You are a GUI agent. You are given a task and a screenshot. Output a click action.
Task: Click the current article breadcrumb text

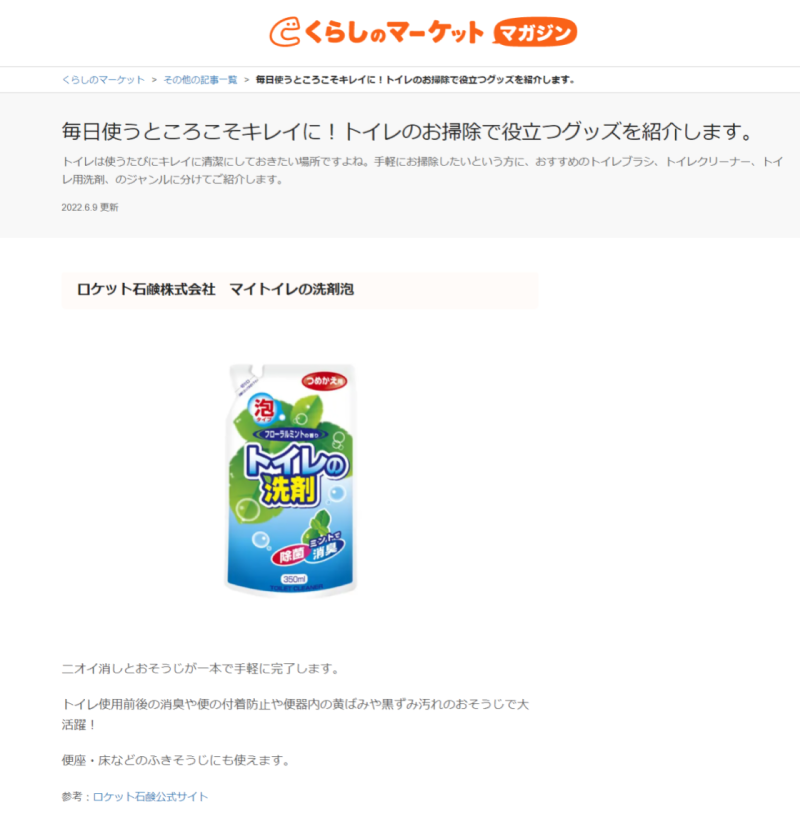click(x=415, y=80)
